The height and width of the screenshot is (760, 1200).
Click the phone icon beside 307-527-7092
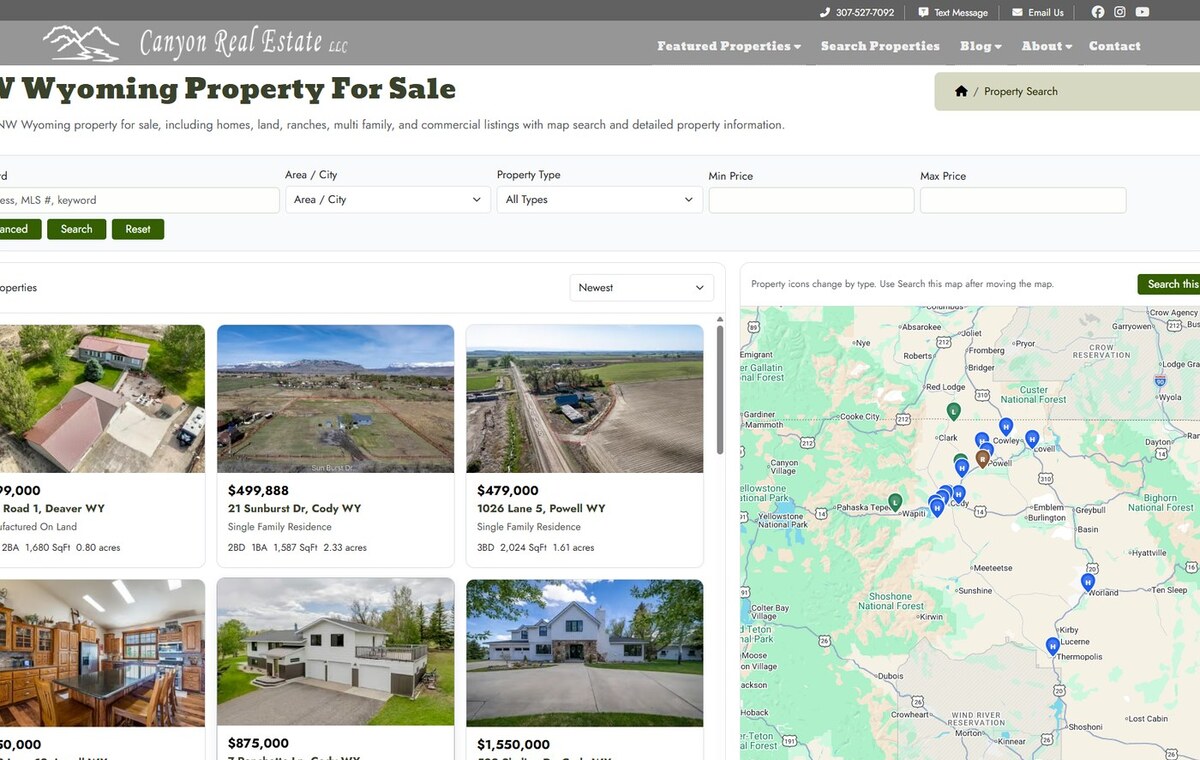pos(825,13)
